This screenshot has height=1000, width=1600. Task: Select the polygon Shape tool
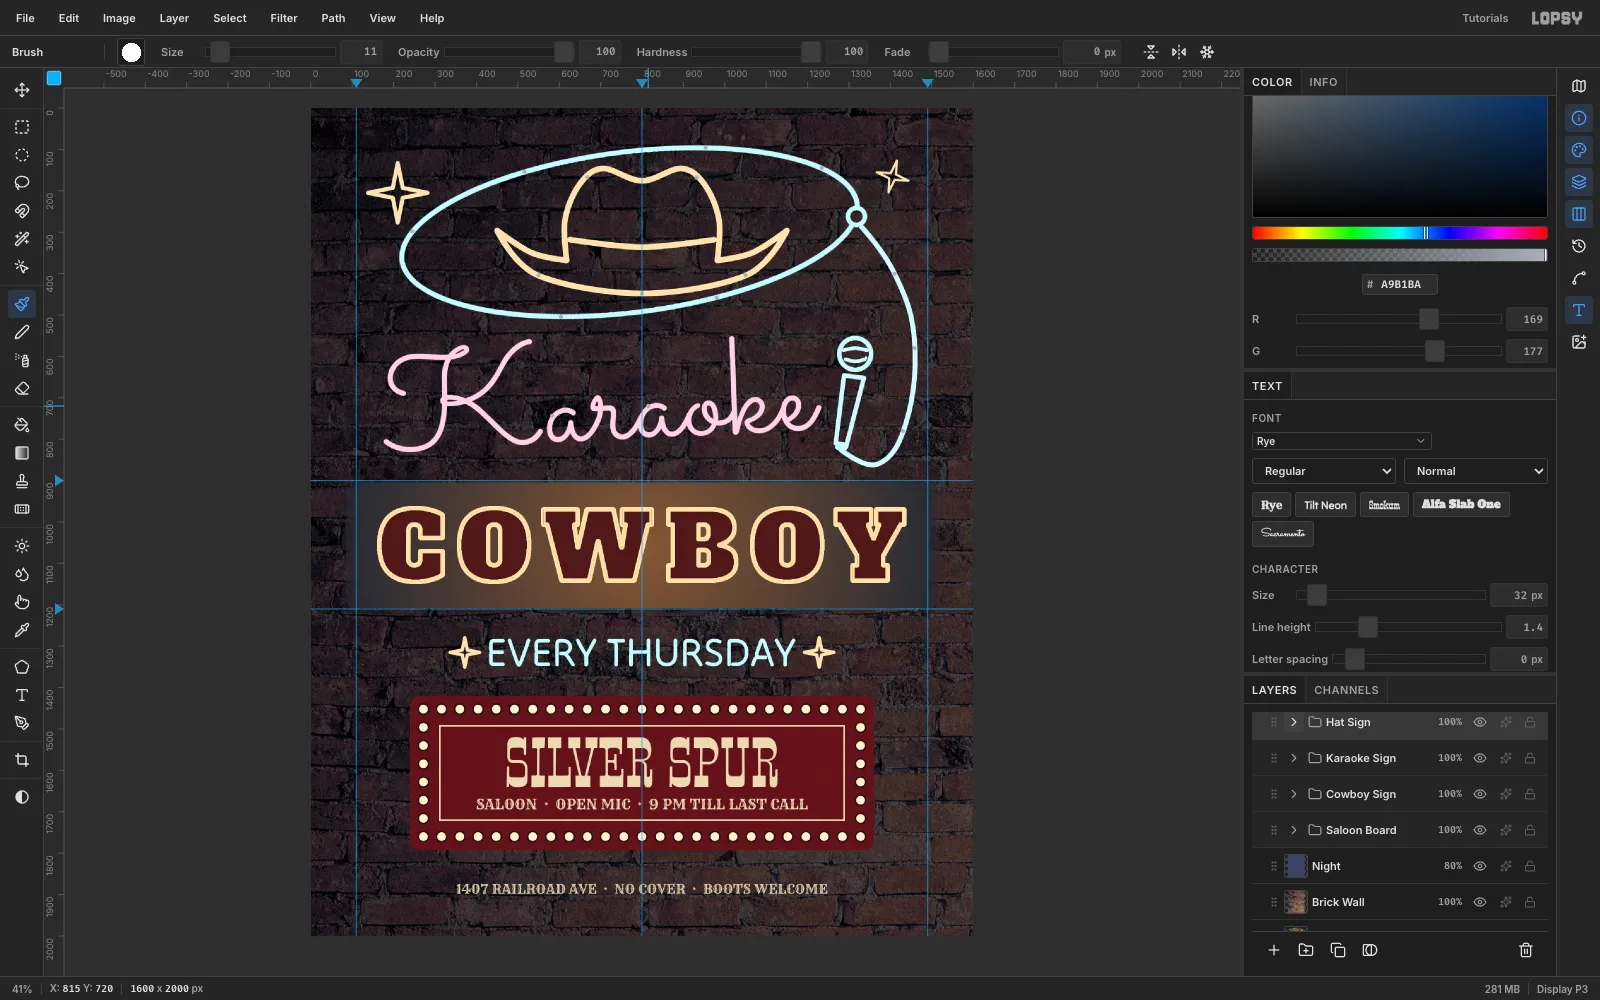pyautogui.click(x=22, y=667)
